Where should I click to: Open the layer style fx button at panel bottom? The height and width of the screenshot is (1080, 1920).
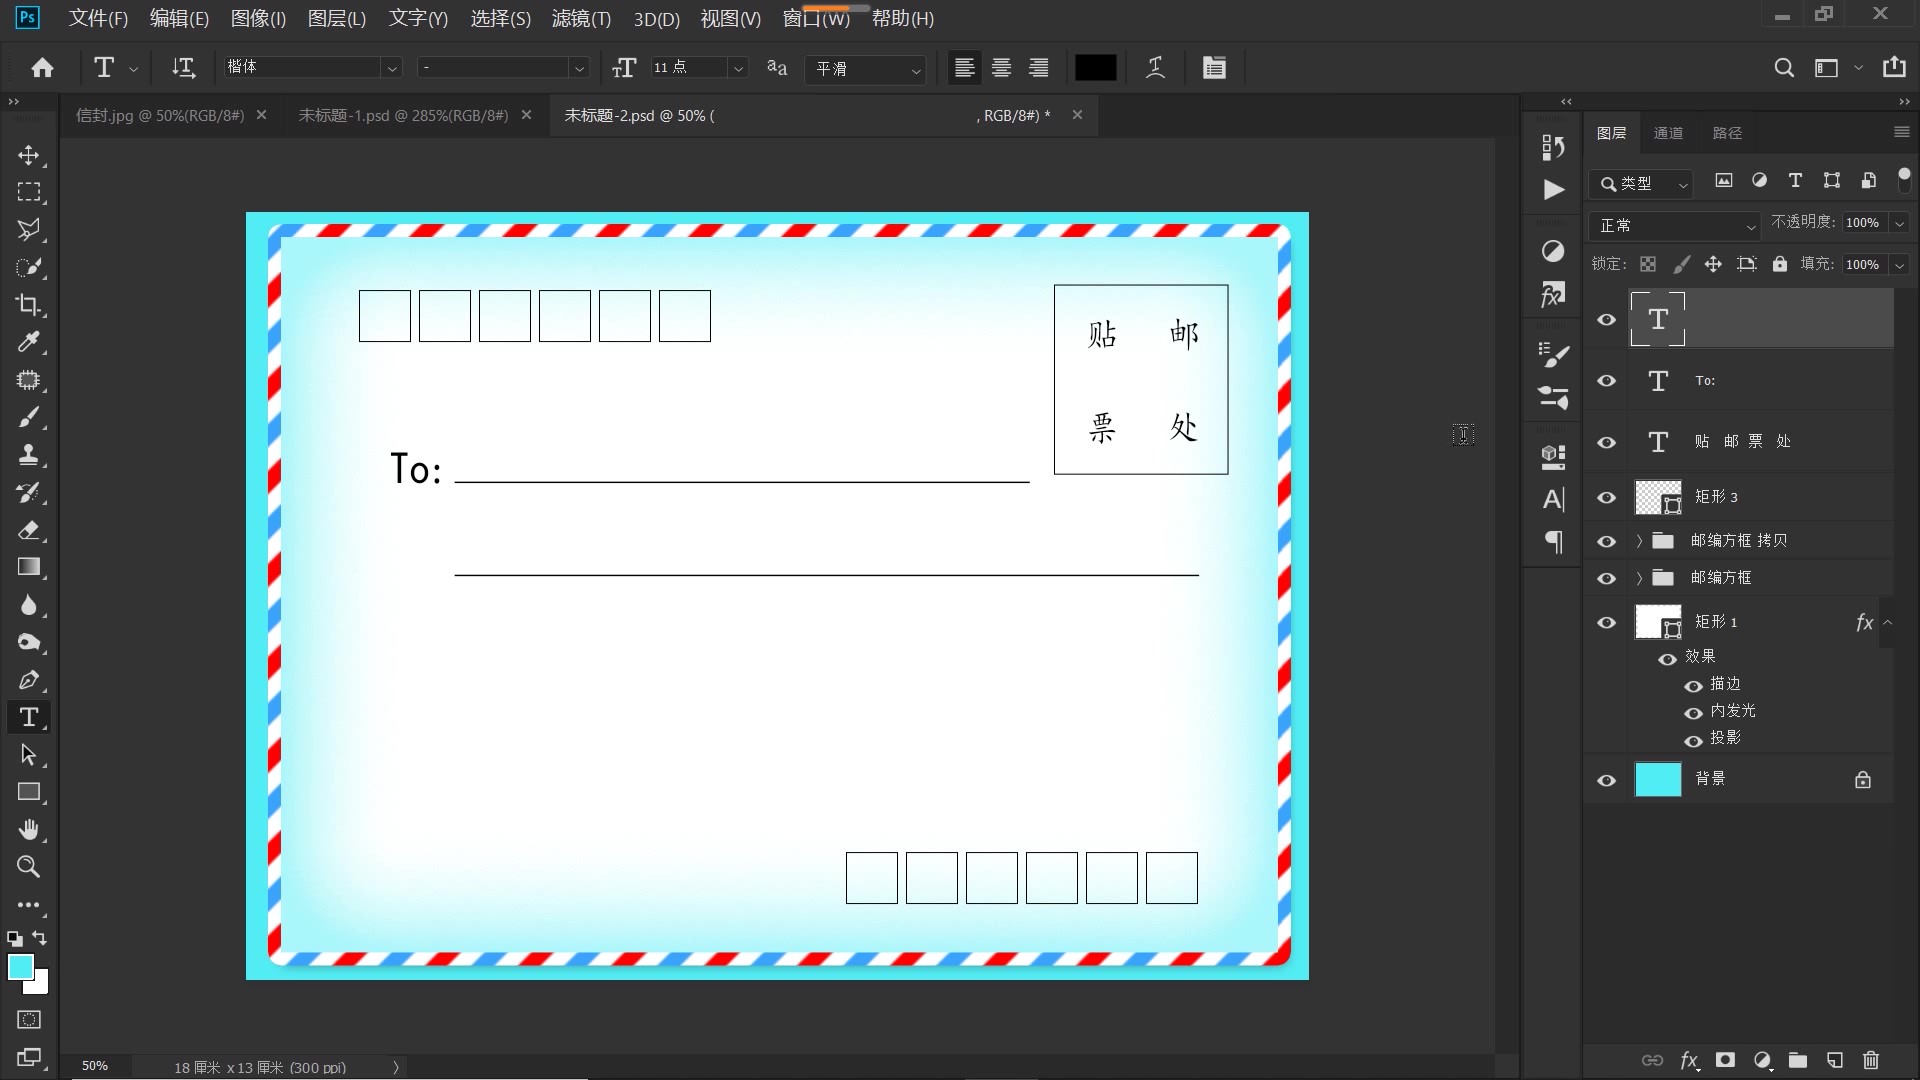pyautogui.click(x=1689, y=1060)
